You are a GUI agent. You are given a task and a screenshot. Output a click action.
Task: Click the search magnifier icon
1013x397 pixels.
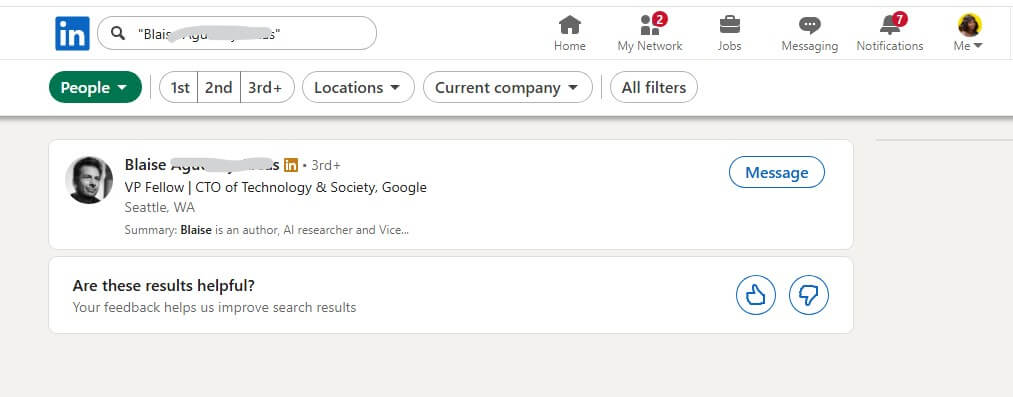coord(118,33)
